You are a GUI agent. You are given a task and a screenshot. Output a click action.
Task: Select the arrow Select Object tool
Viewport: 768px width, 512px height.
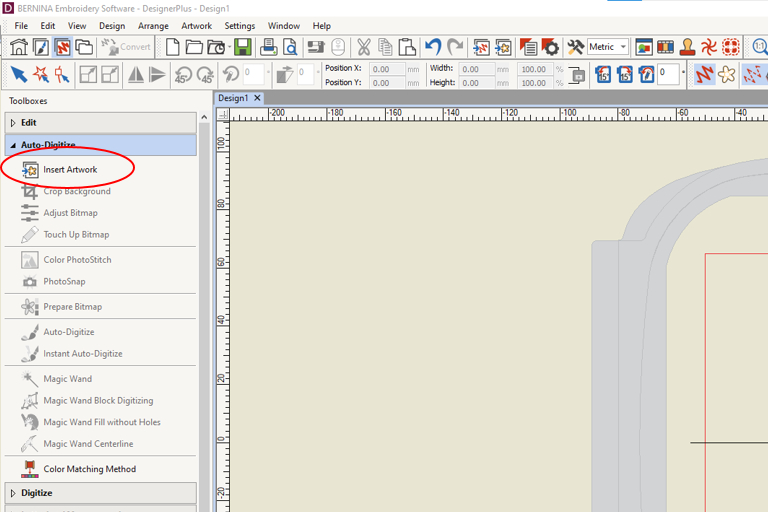(x=18, y=75)
